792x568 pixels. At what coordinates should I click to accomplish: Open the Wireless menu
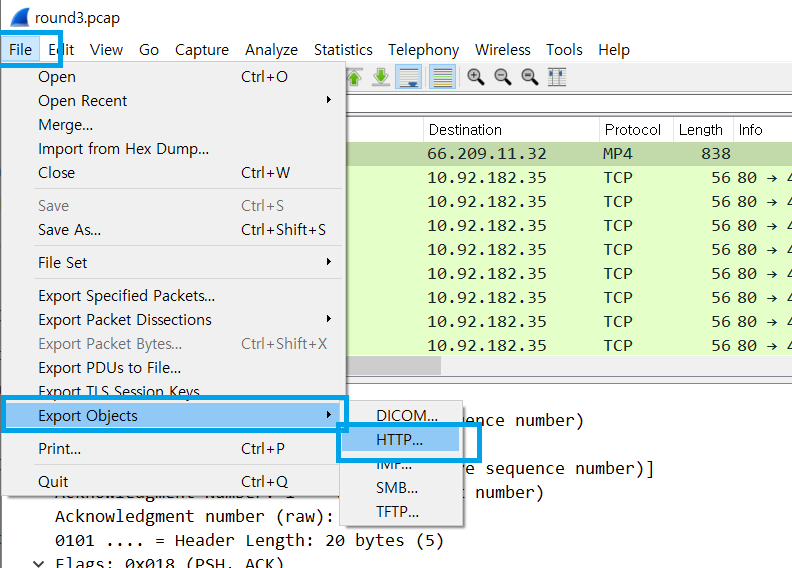click(503, 49)
